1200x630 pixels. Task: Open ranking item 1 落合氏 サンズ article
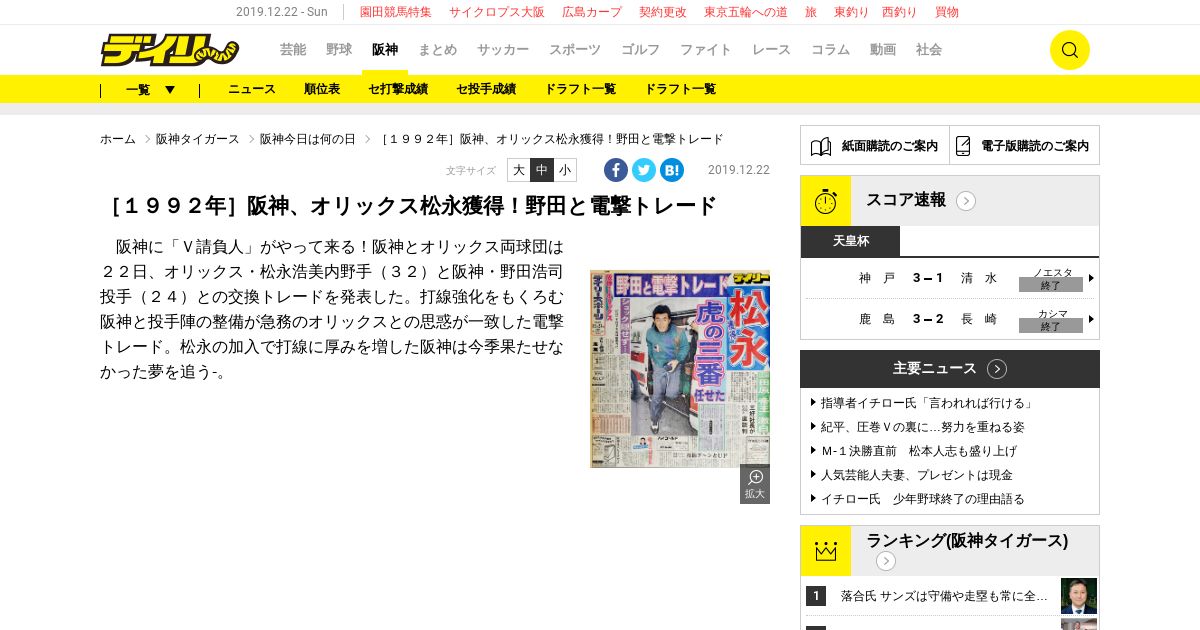point(944,596)
